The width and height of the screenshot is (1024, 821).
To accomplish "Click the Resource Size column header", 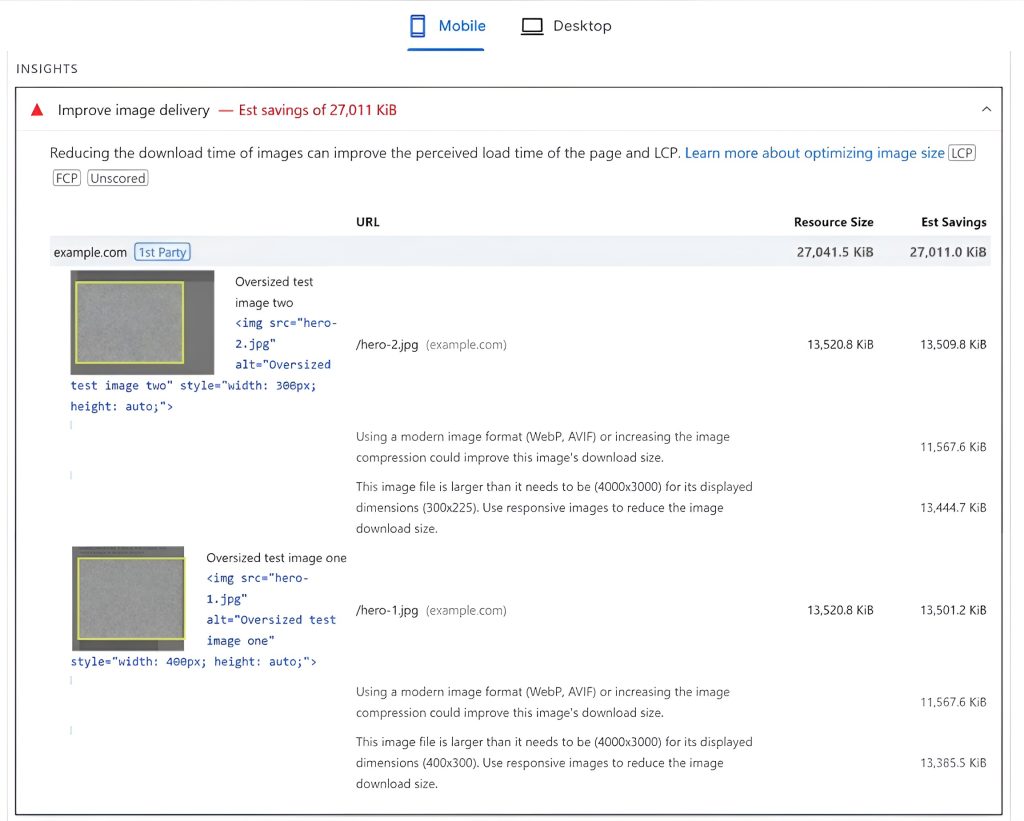I will click(833, 221).
